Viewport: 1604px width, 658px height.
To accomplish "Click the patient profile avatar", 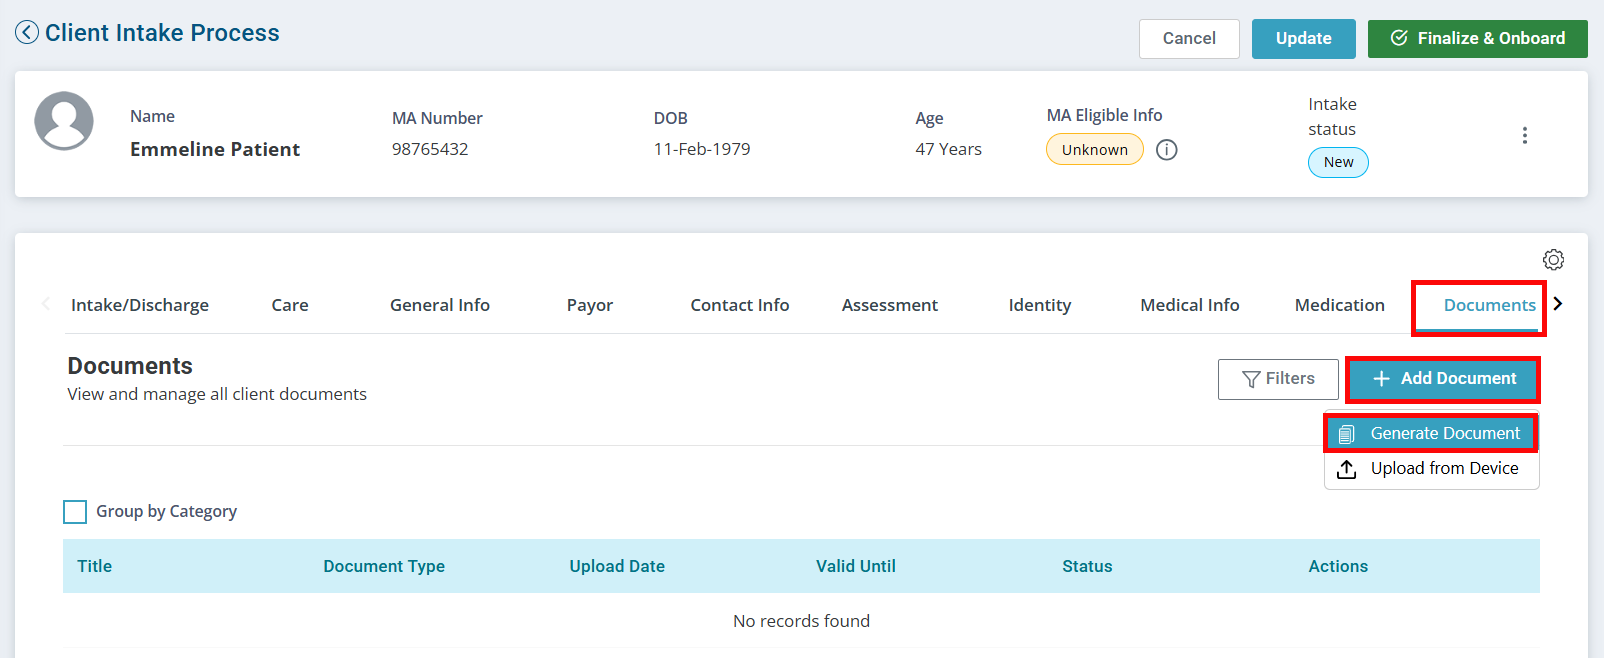I will [x=64, y=121].
